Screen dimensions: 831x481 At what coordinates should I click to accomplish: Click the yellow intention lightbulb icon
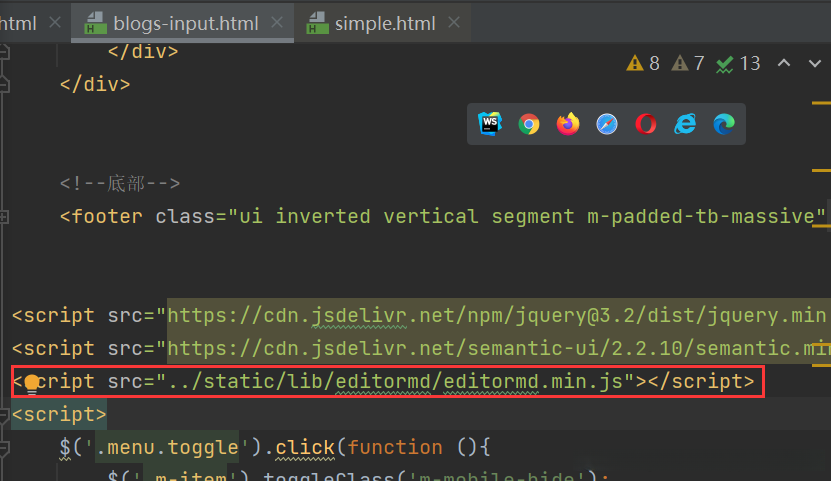32,384
